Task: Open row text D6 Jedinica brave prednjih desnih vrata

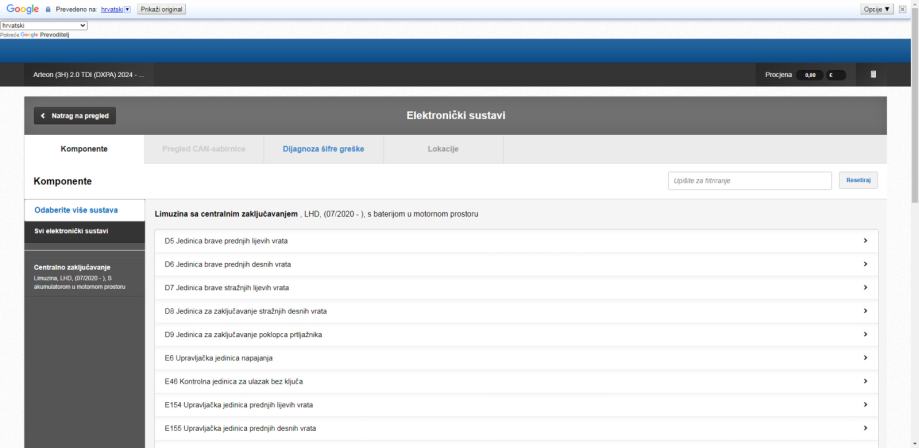Action: pyautogui.click(x=228, y=264)
